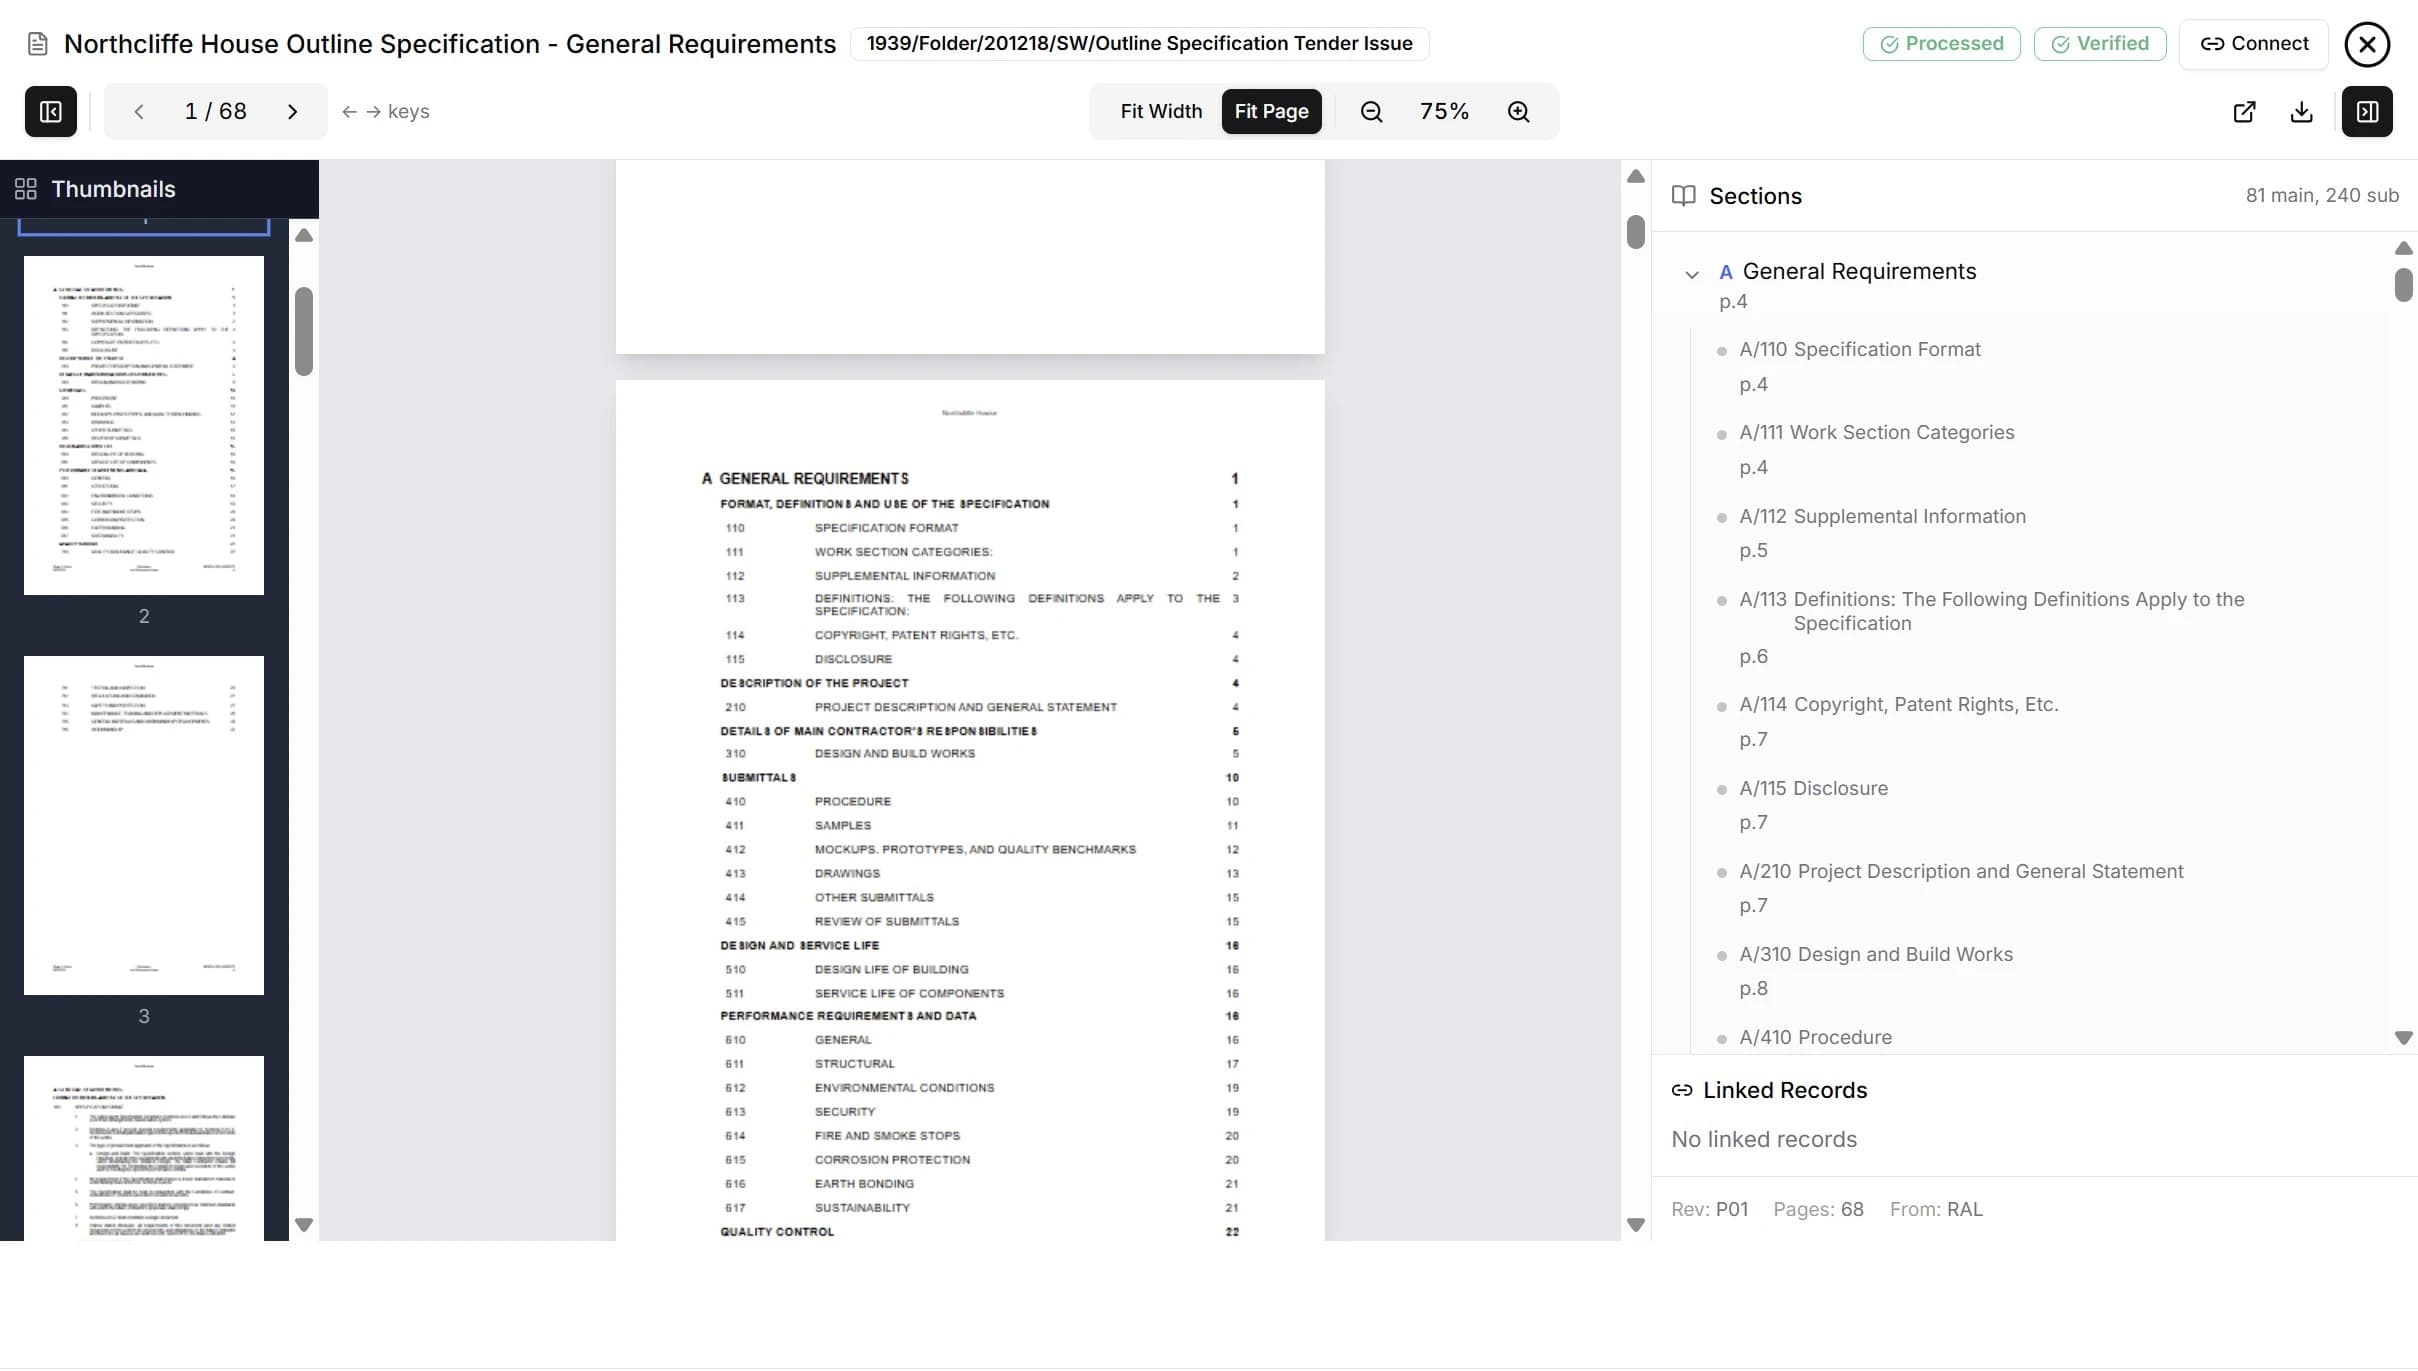Open page 3 thumbnail
Image resolution: width=2418 pixels, height=1371 pixels.
(144, 825)
